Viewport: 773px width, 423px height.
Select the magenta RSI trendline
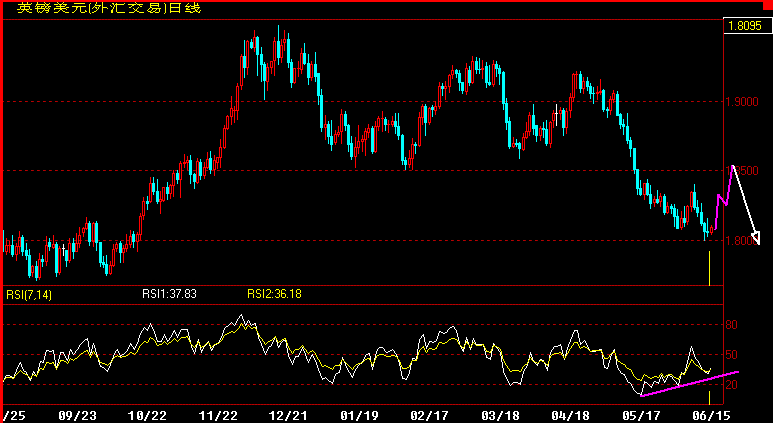pos(689,384)
